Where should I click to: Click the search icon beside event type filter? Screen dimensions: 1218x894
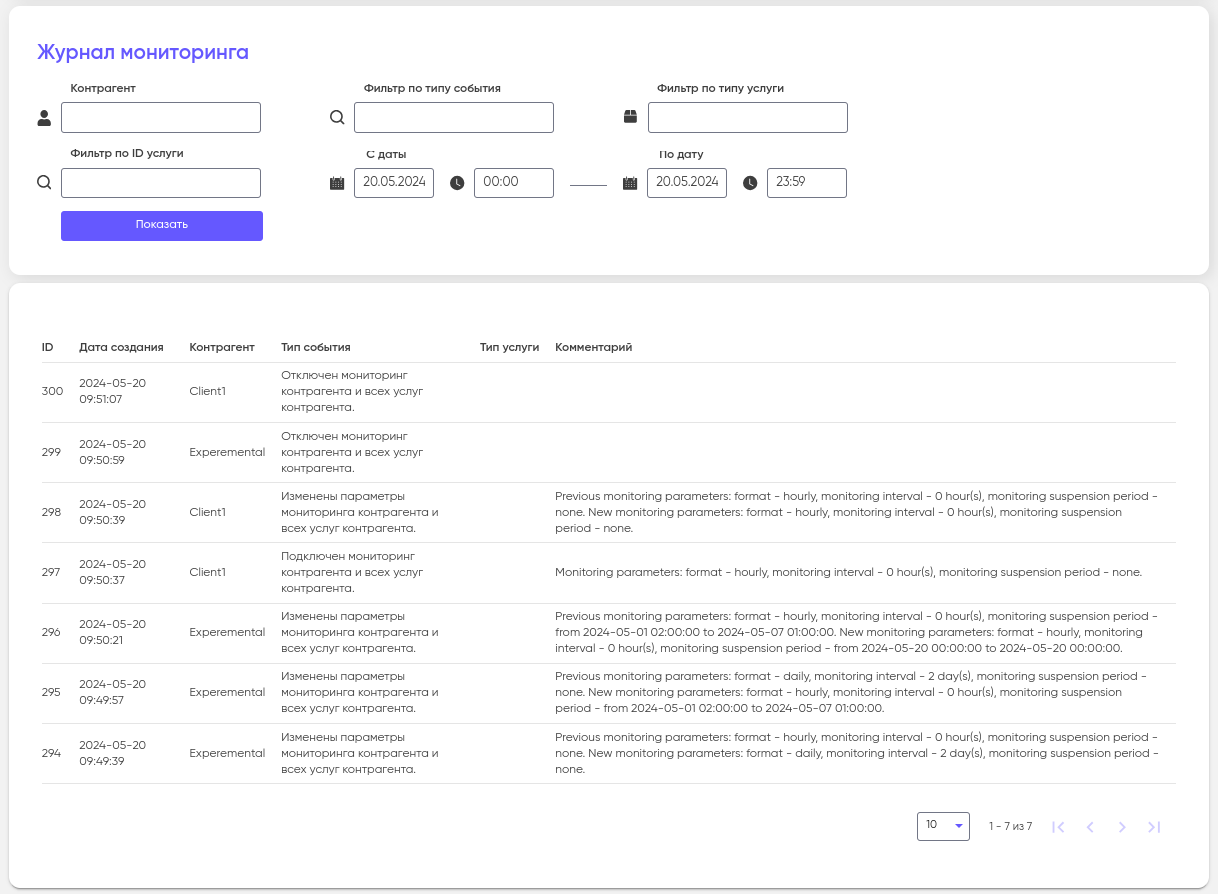pyautogui.click(x=337, y=118)
